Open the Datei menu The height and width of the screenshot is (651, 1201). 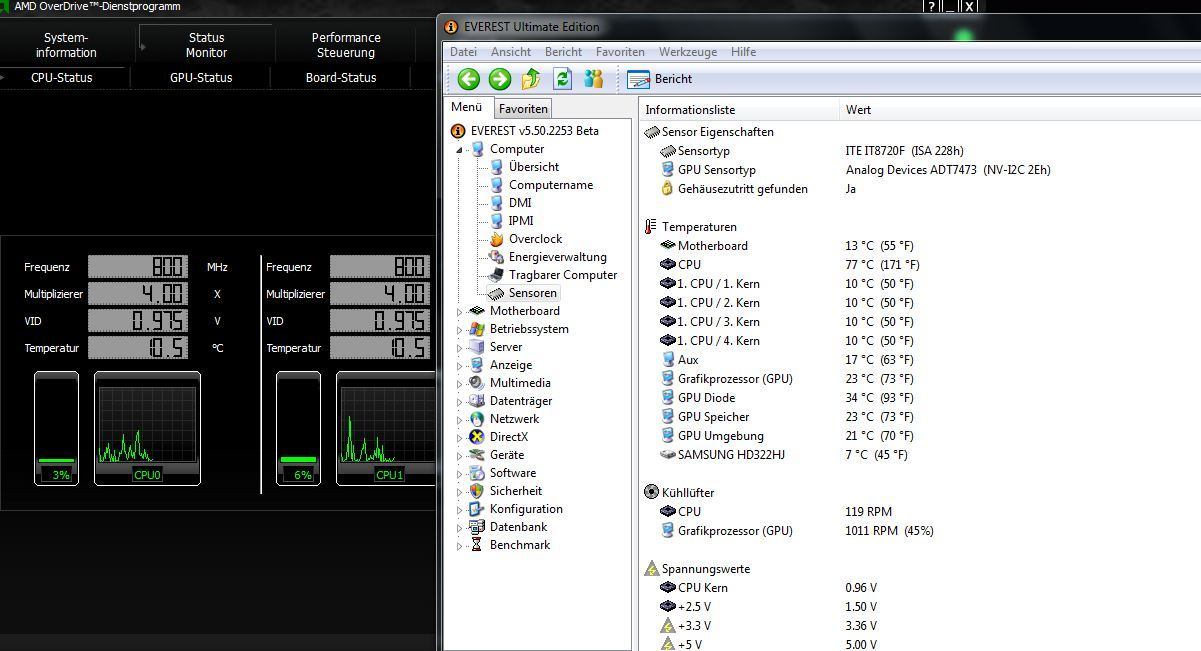coord(463,52)
